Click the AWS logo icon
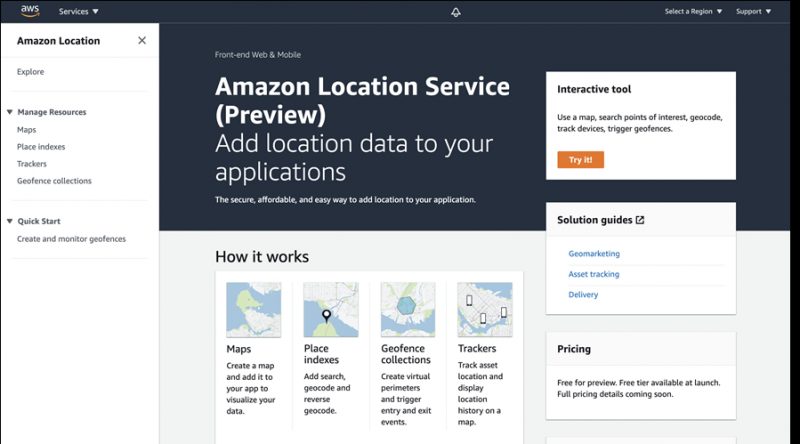This screenshot has height=444, width=800. (30, 11)
